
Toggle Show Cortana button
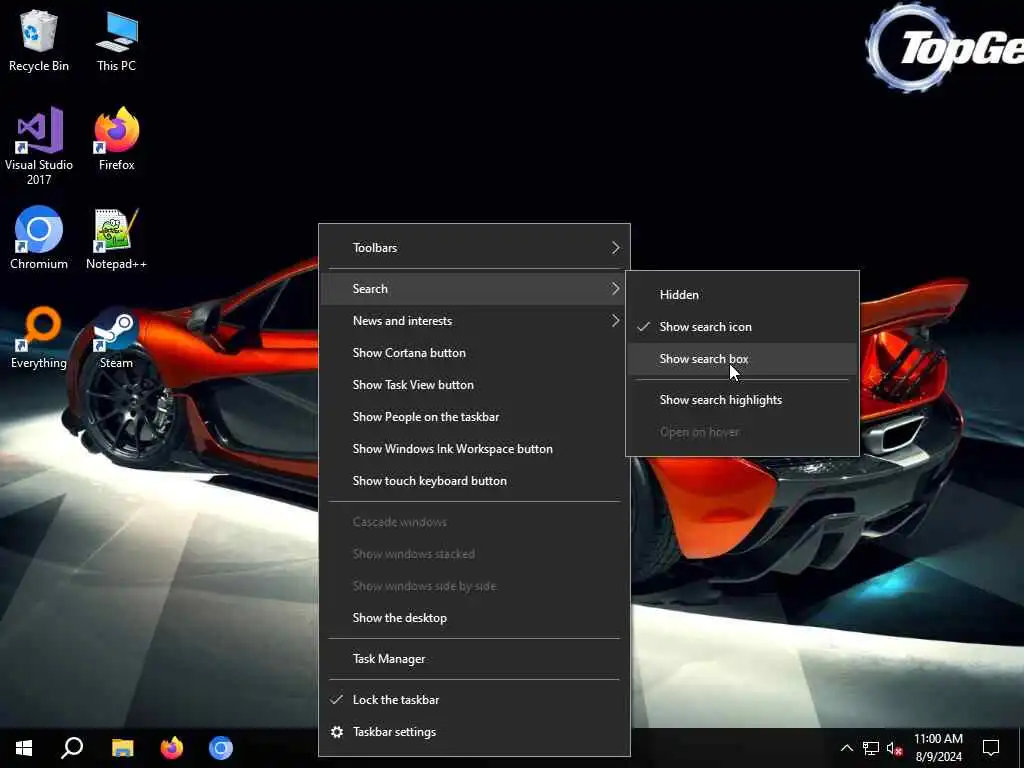pos(474,353)
